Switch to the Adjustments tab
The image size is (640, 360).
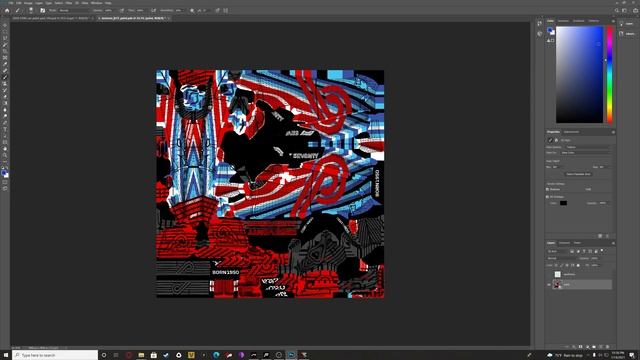(x=571, y=132)
